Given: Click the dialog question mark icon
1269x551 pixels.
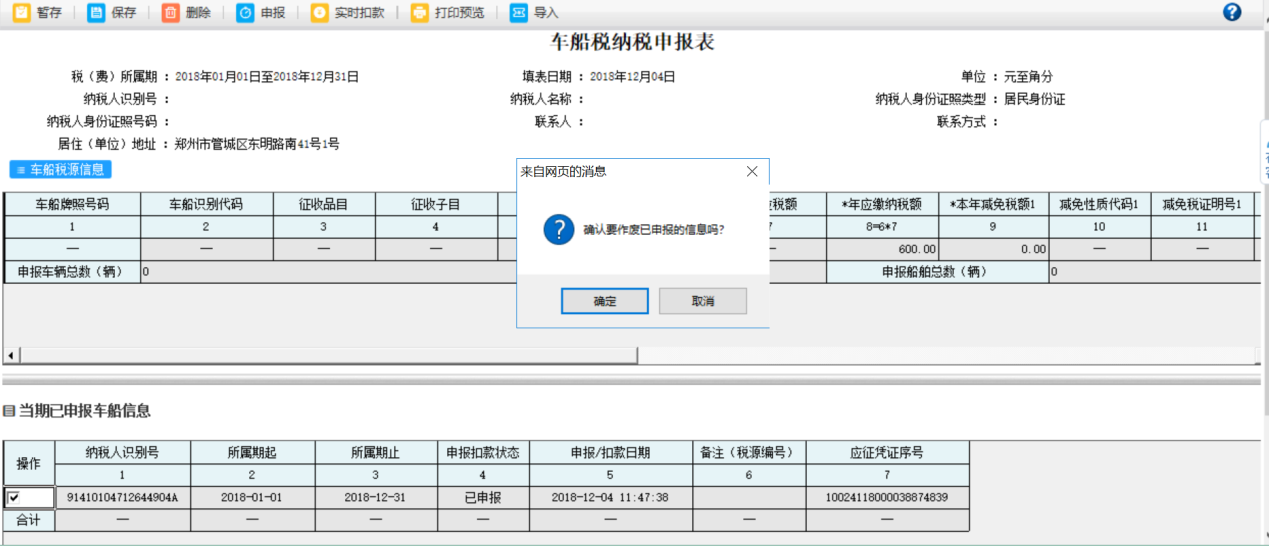Looking at the screenshot, I should (x=559, y=230).
